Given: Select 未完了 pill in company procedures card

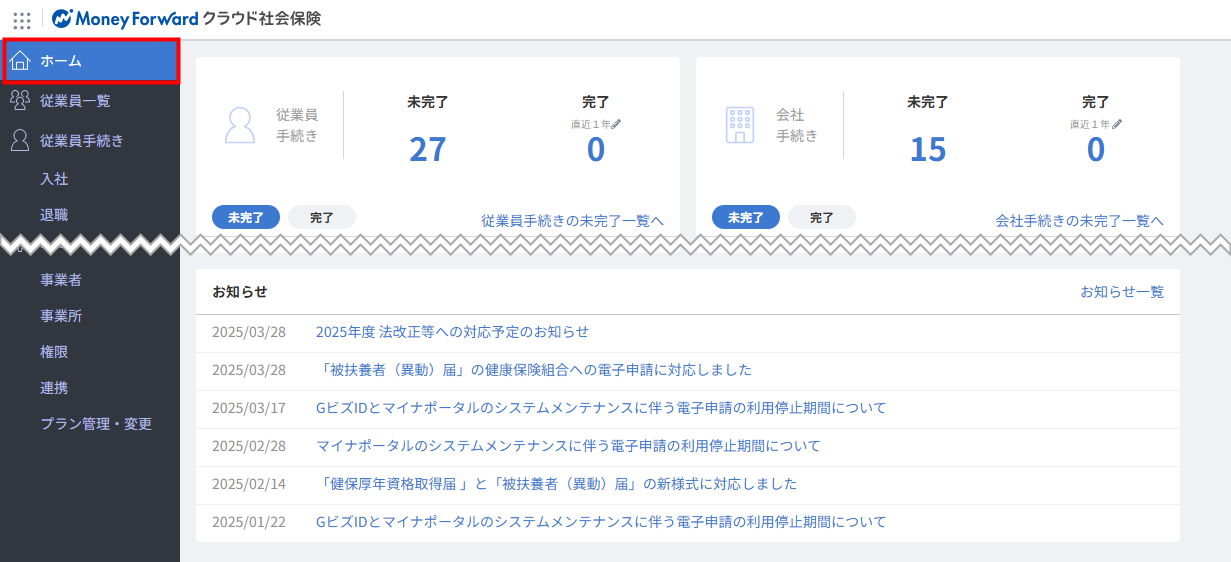Looking at the screenshot, I should point(746,217).
